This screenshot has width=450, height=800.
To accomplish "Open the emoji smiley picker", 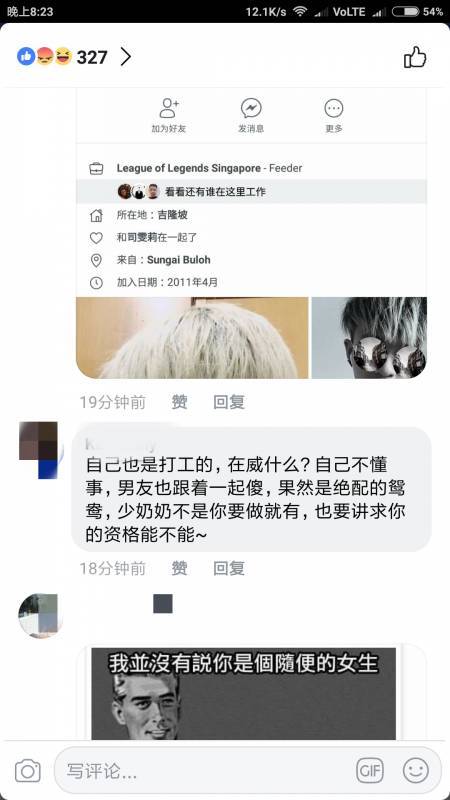I will click(x=416, y=770).
